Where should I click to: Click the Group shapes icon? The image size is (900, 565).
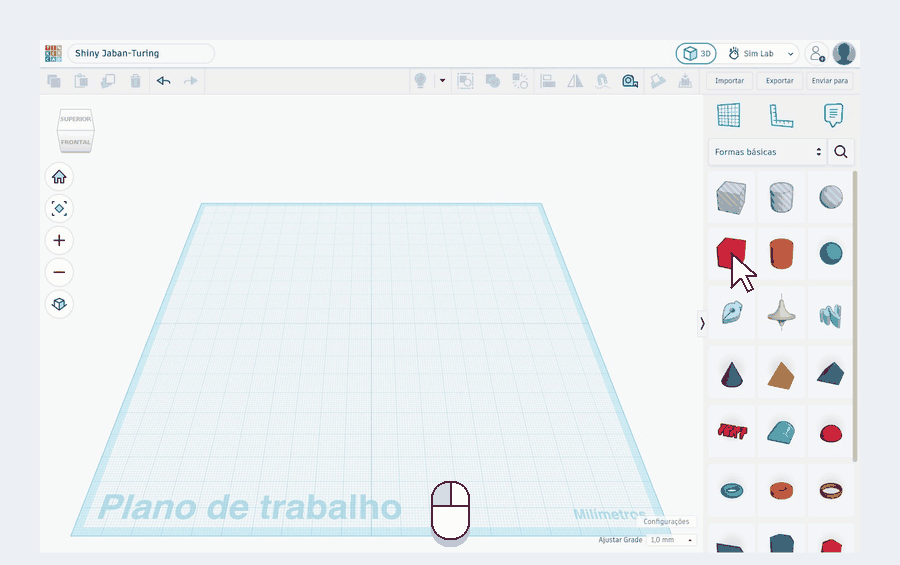[x=465, y=81]
